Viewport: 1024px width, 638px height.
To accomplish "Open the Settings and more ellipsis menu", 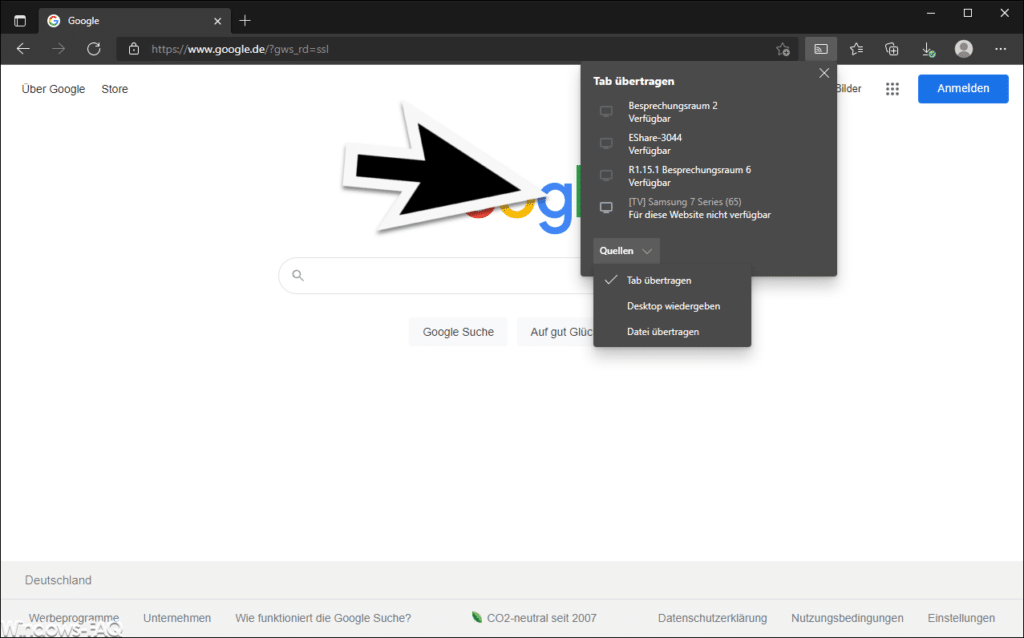I will [x=1000, y=49].
